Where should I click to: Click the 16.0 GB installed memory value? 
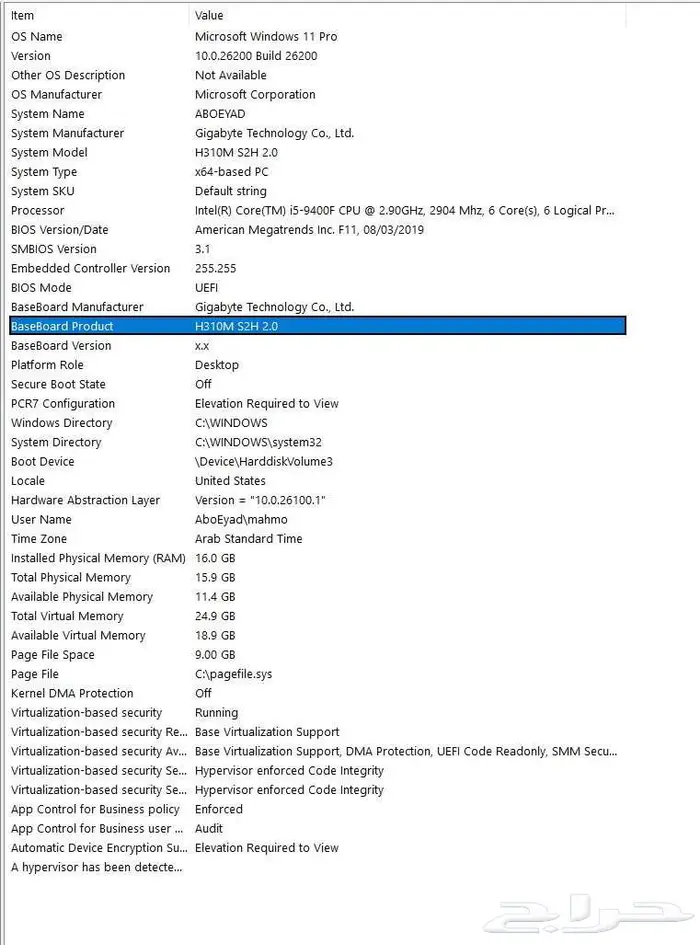pos(215,558)
